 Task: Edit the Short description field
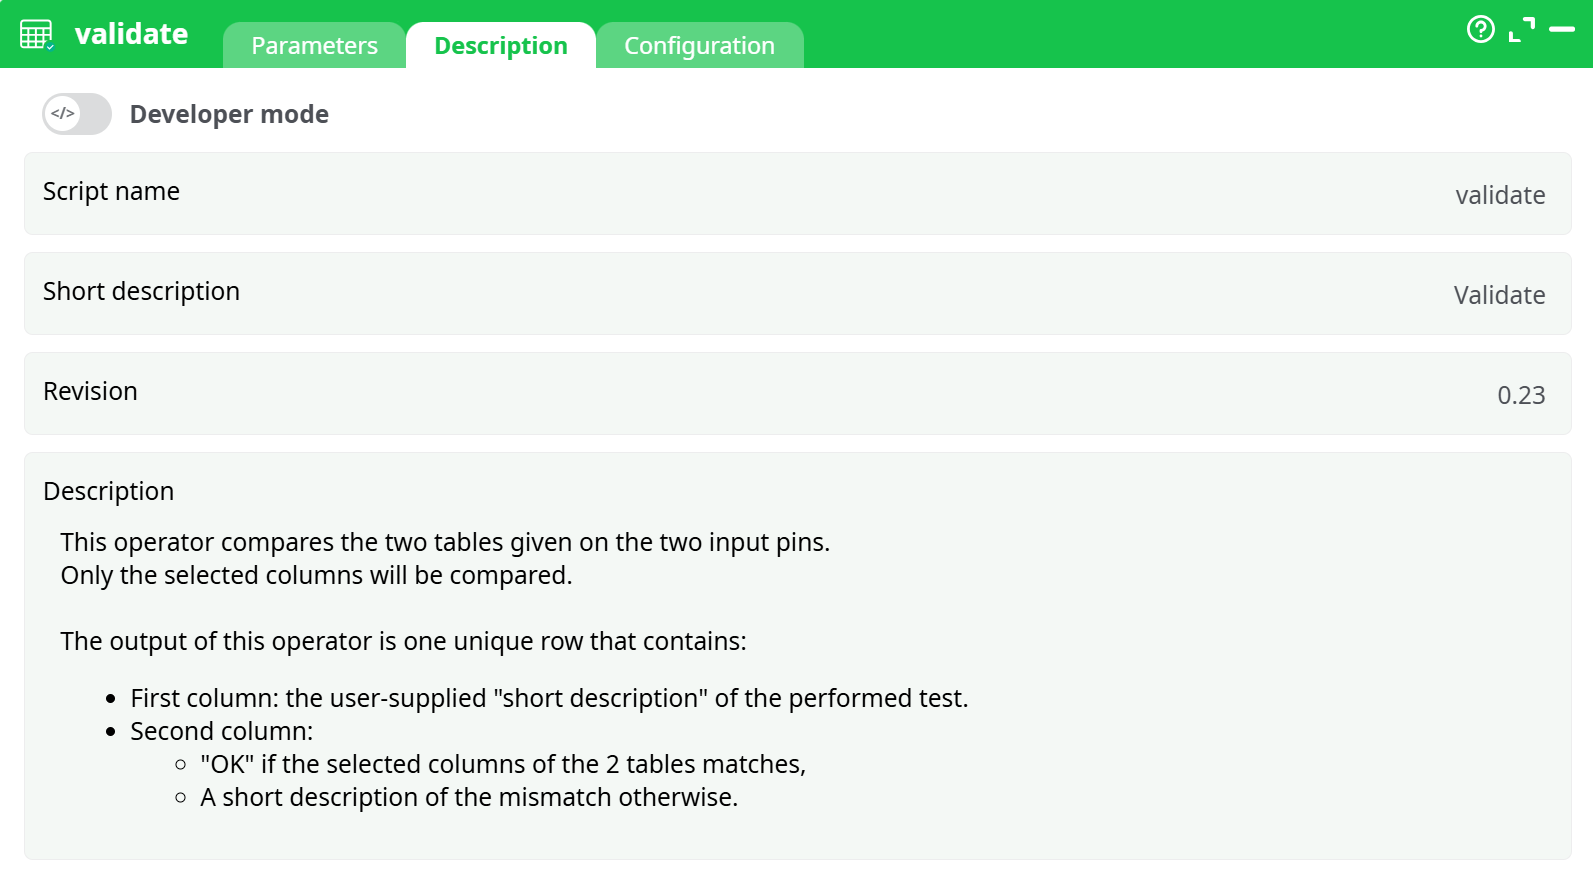pos(1499,295)
